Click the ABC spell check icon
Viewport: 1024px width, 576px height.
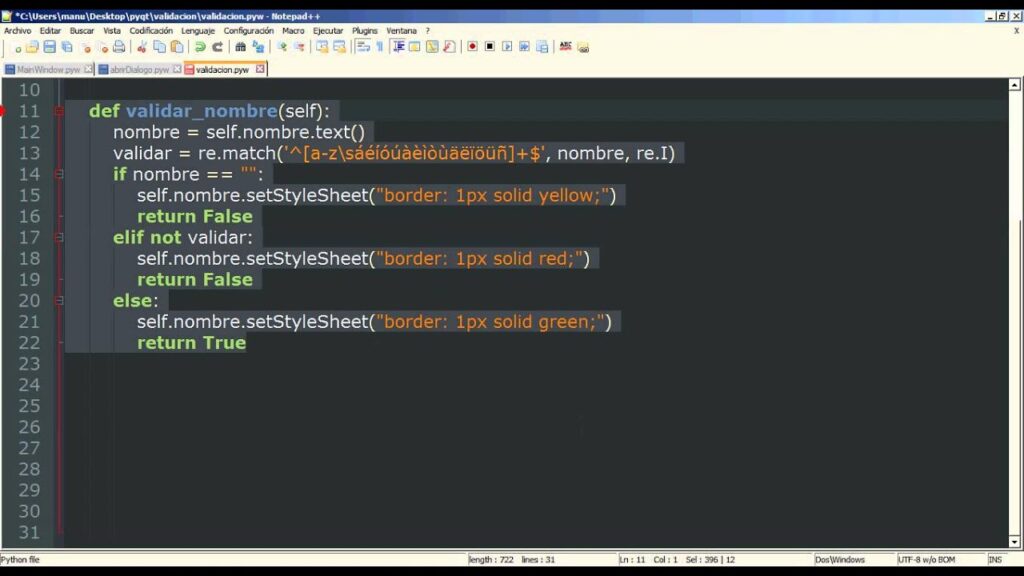pyautogui.click(x=565, y=47)
